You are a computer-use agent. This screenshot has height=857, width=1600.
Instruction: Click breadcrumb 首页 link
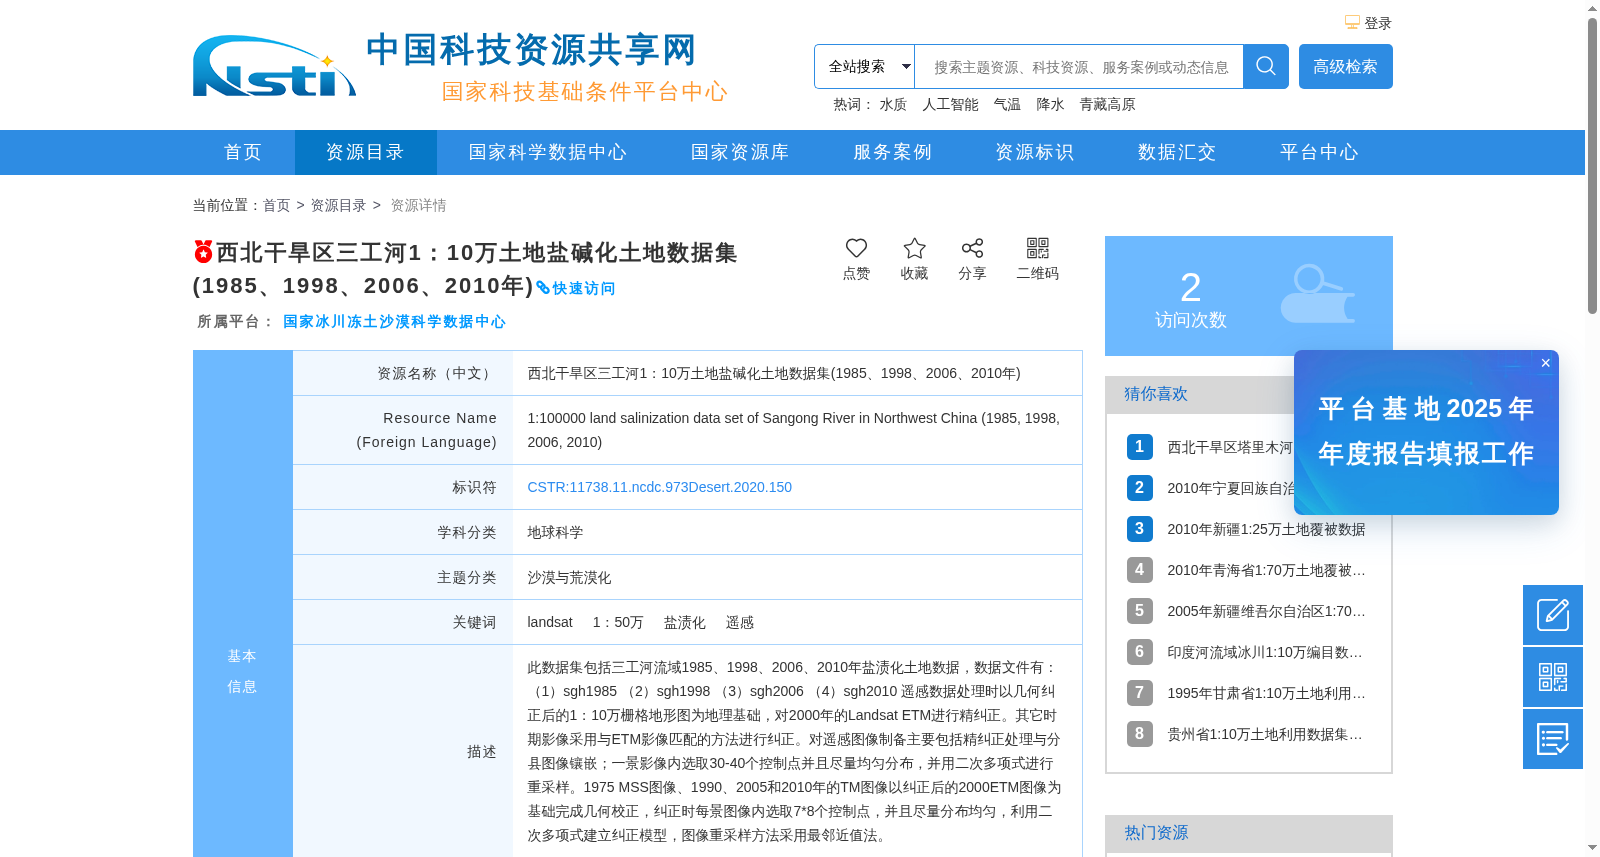tap(276, 205)
